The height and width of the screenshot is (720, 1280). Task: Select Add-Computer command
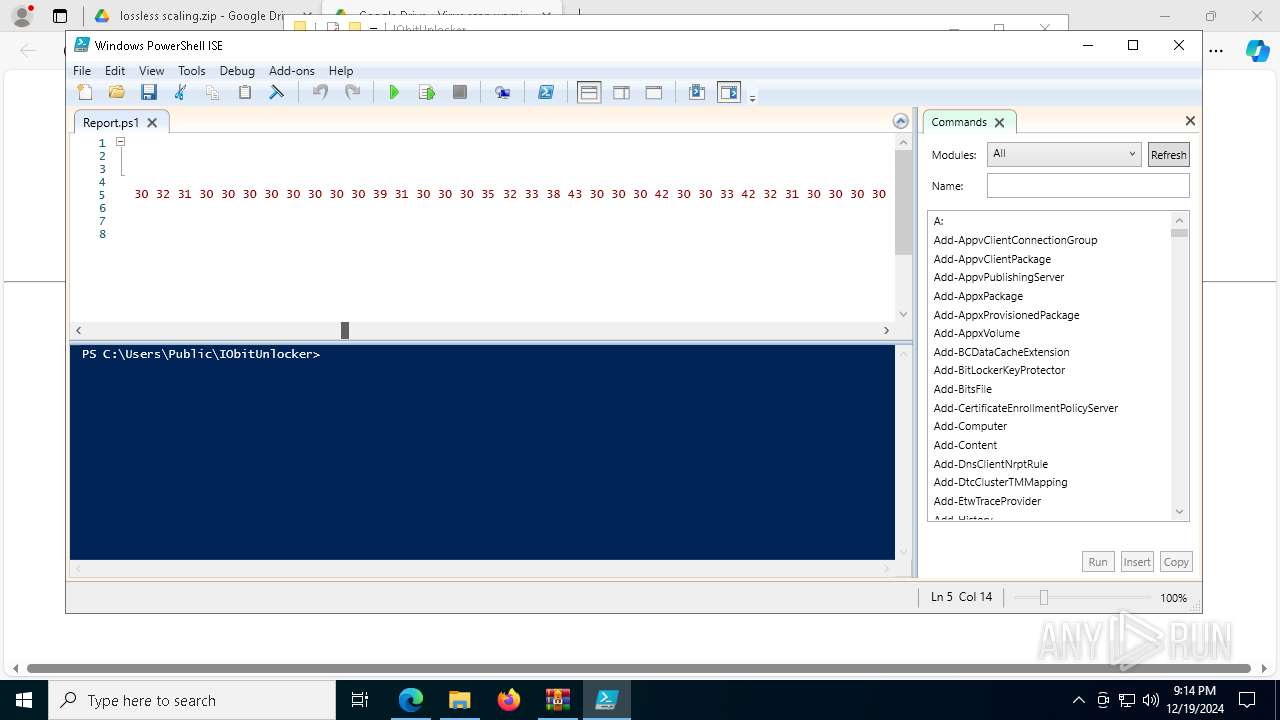[970, 426]
